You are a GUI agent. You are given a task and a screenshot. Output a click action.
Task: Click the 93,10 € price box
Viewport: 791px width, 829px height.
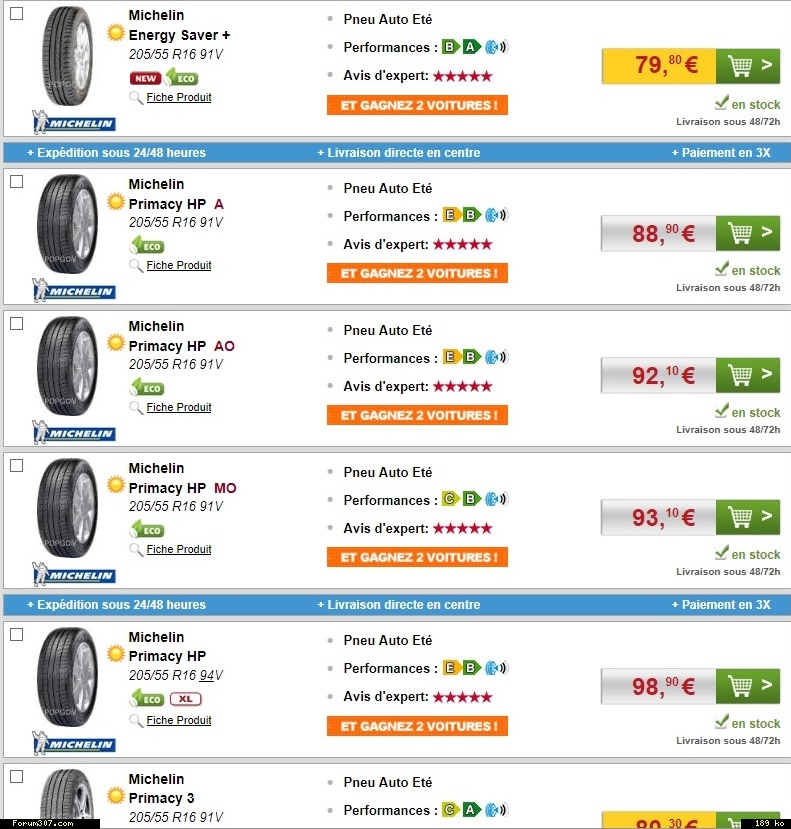[657, 517]
